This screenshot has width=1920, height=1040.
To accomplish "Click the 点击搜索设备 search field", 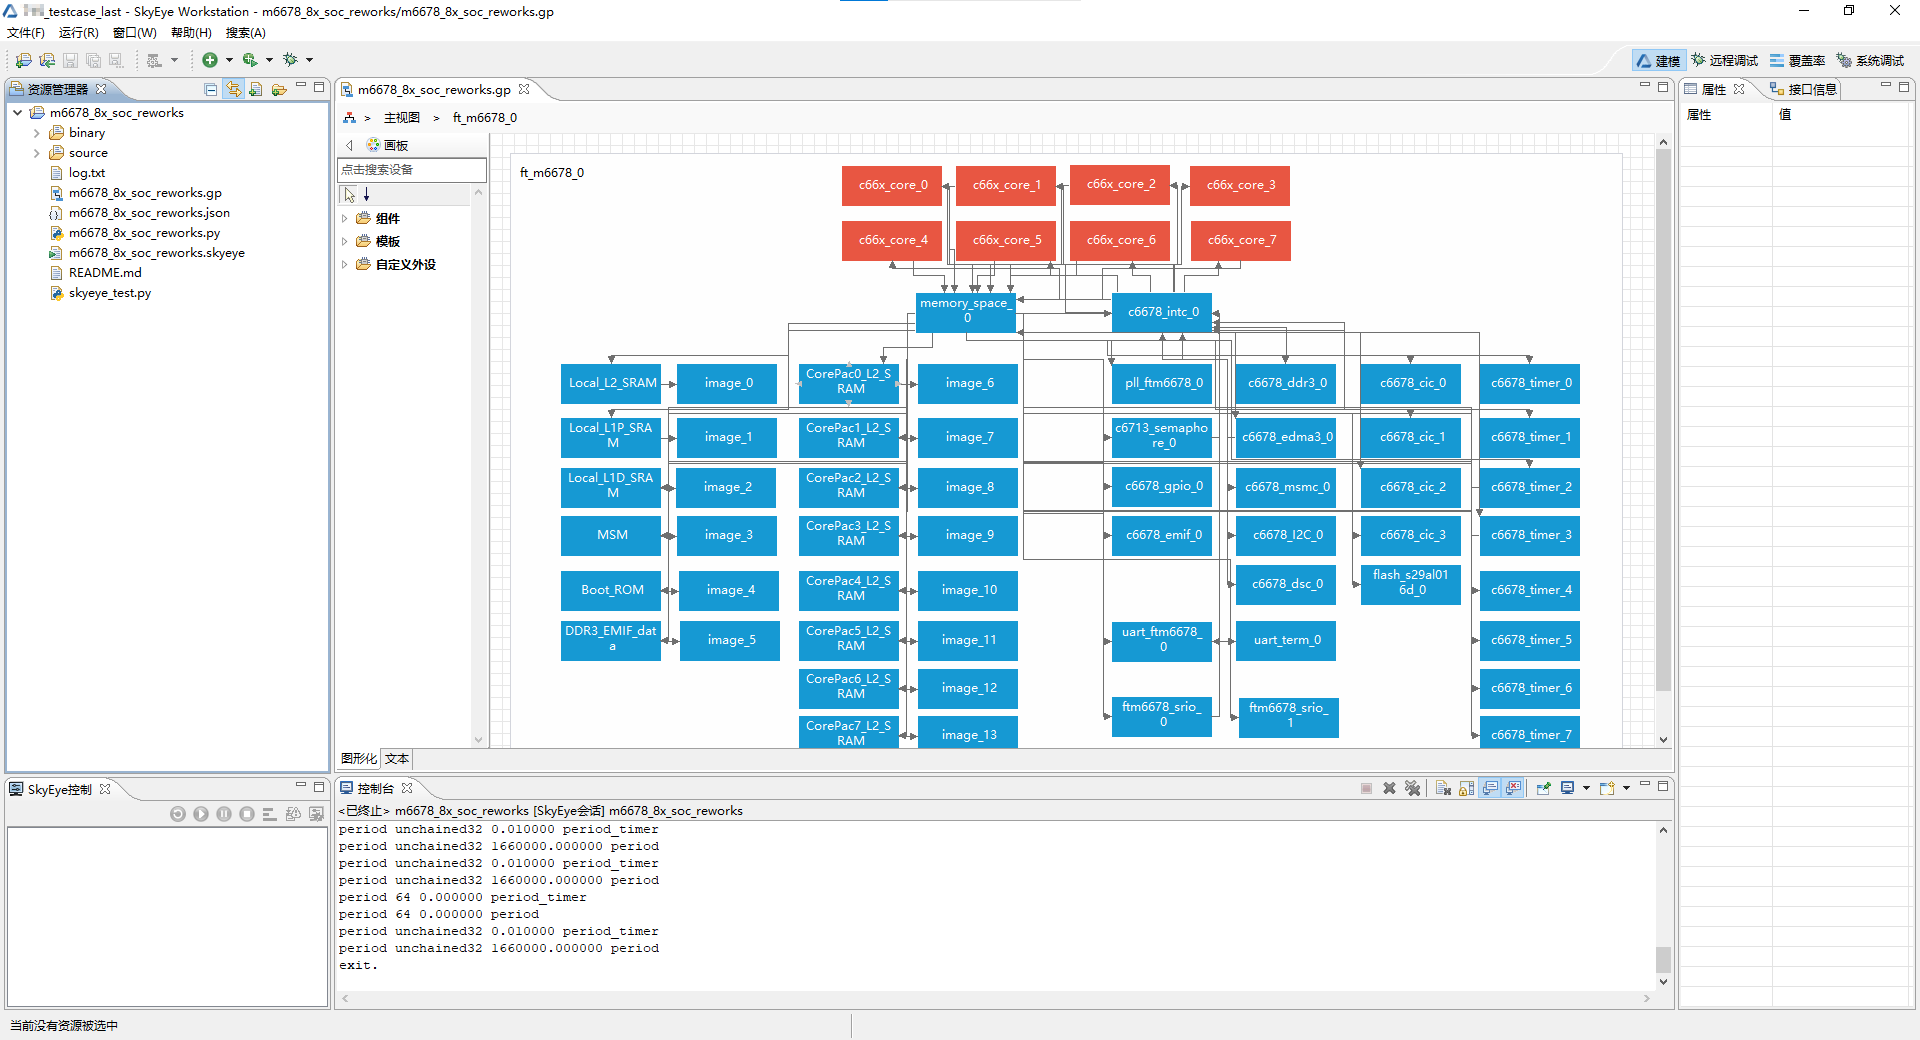I will (x=412, y=170).
